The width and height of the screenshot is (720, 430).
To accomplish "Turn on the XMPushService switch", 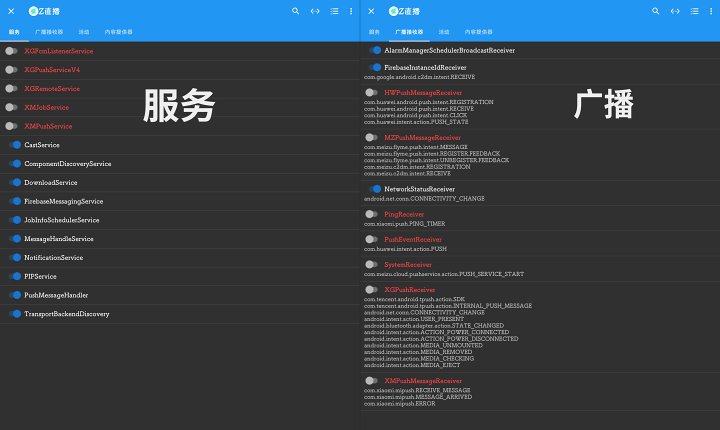I will [11, 126].
